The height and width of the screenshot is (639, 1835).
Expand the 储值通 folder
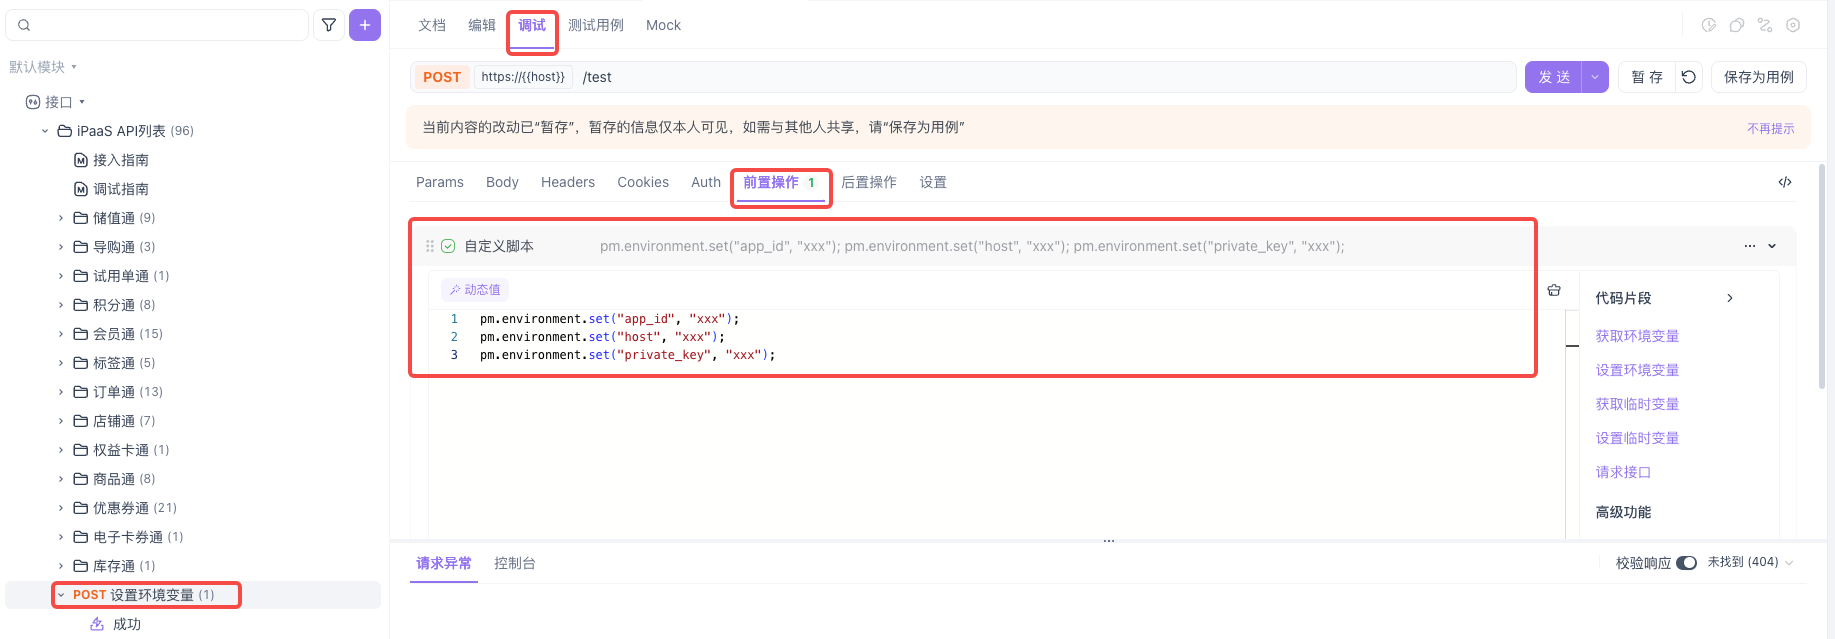(61, 218)
